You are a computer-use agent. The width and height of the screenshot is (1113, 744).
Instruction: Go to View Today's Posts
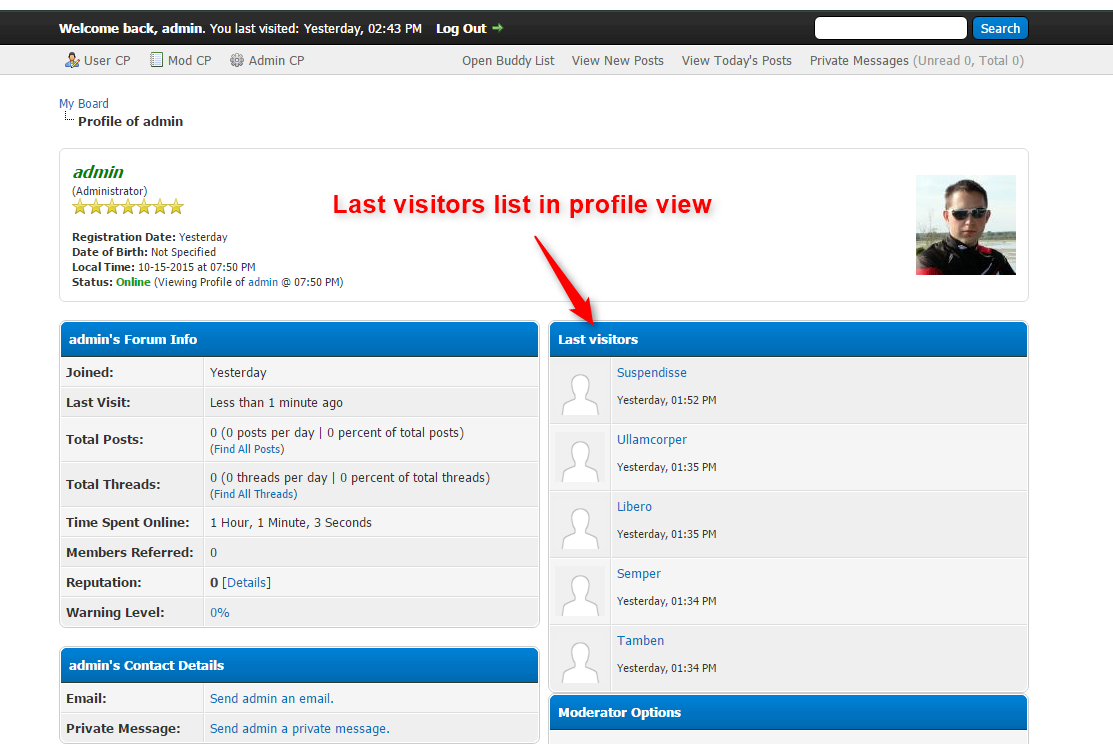(x=736, y=61)
